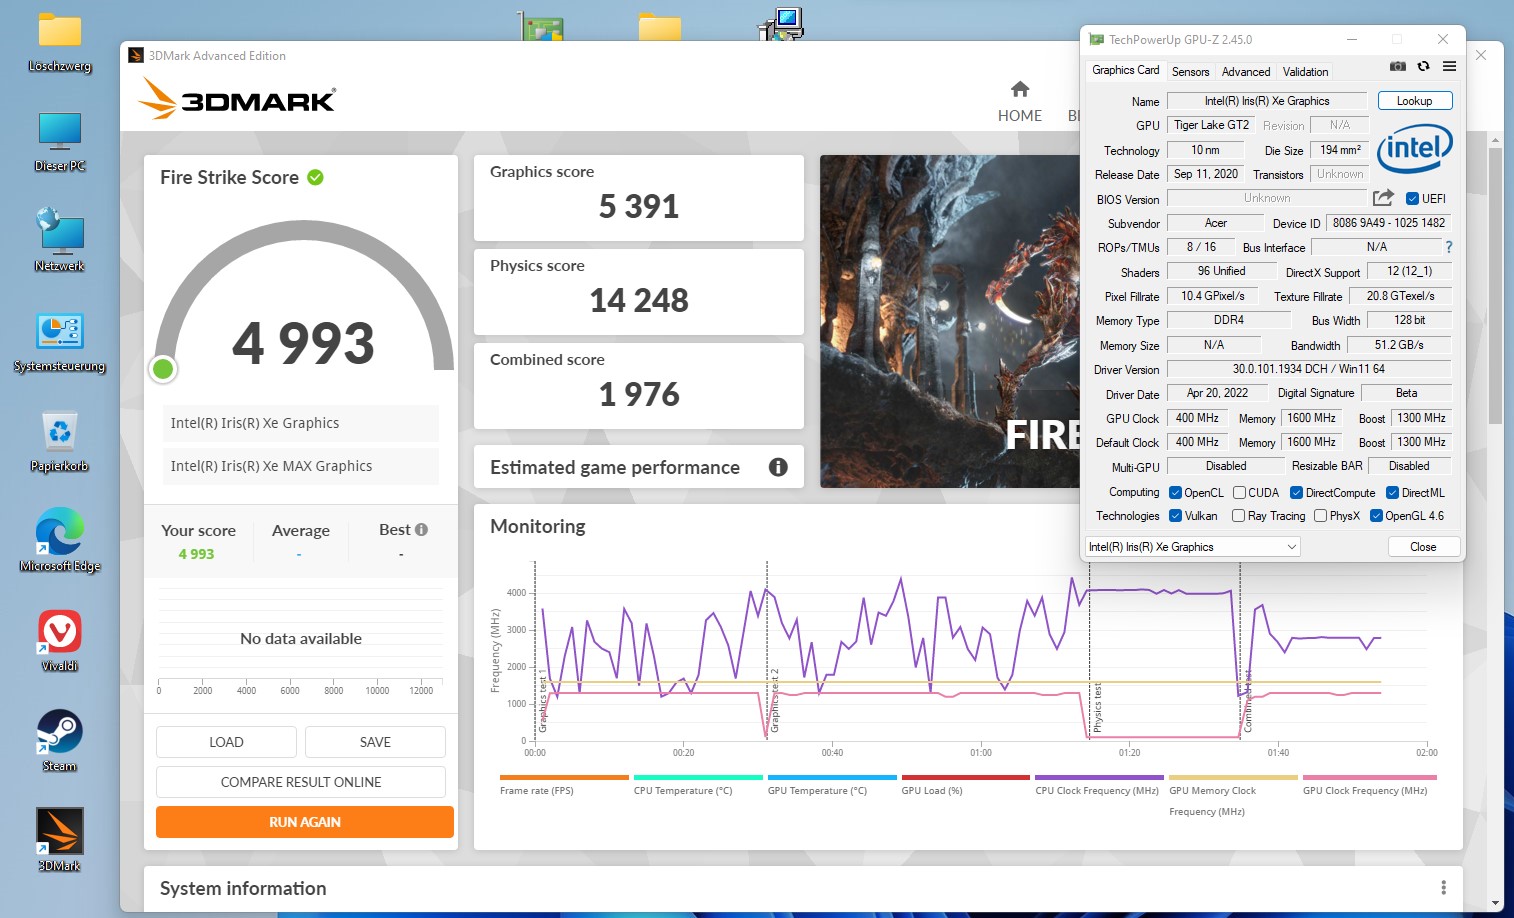Switch to the Sensors tab
Image resolution: width=1514 pixels, height=918 pixels.
pyautogui.click(x=1190, y=72)
